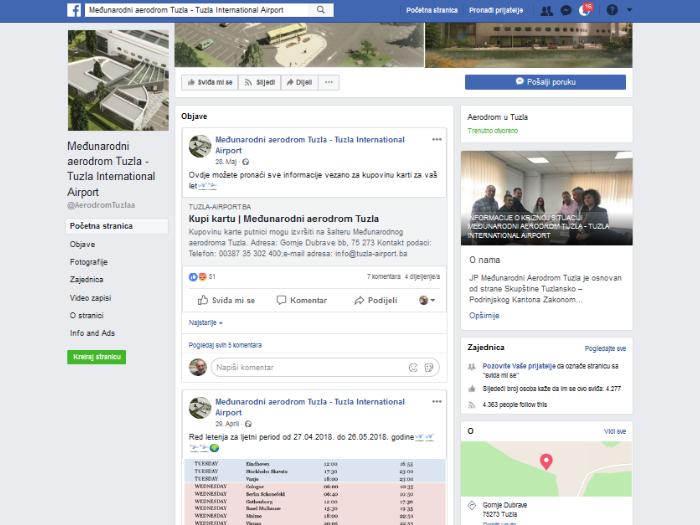Open comment-as profile selector dropdown
700x525 pixels.
coord(427,300)
